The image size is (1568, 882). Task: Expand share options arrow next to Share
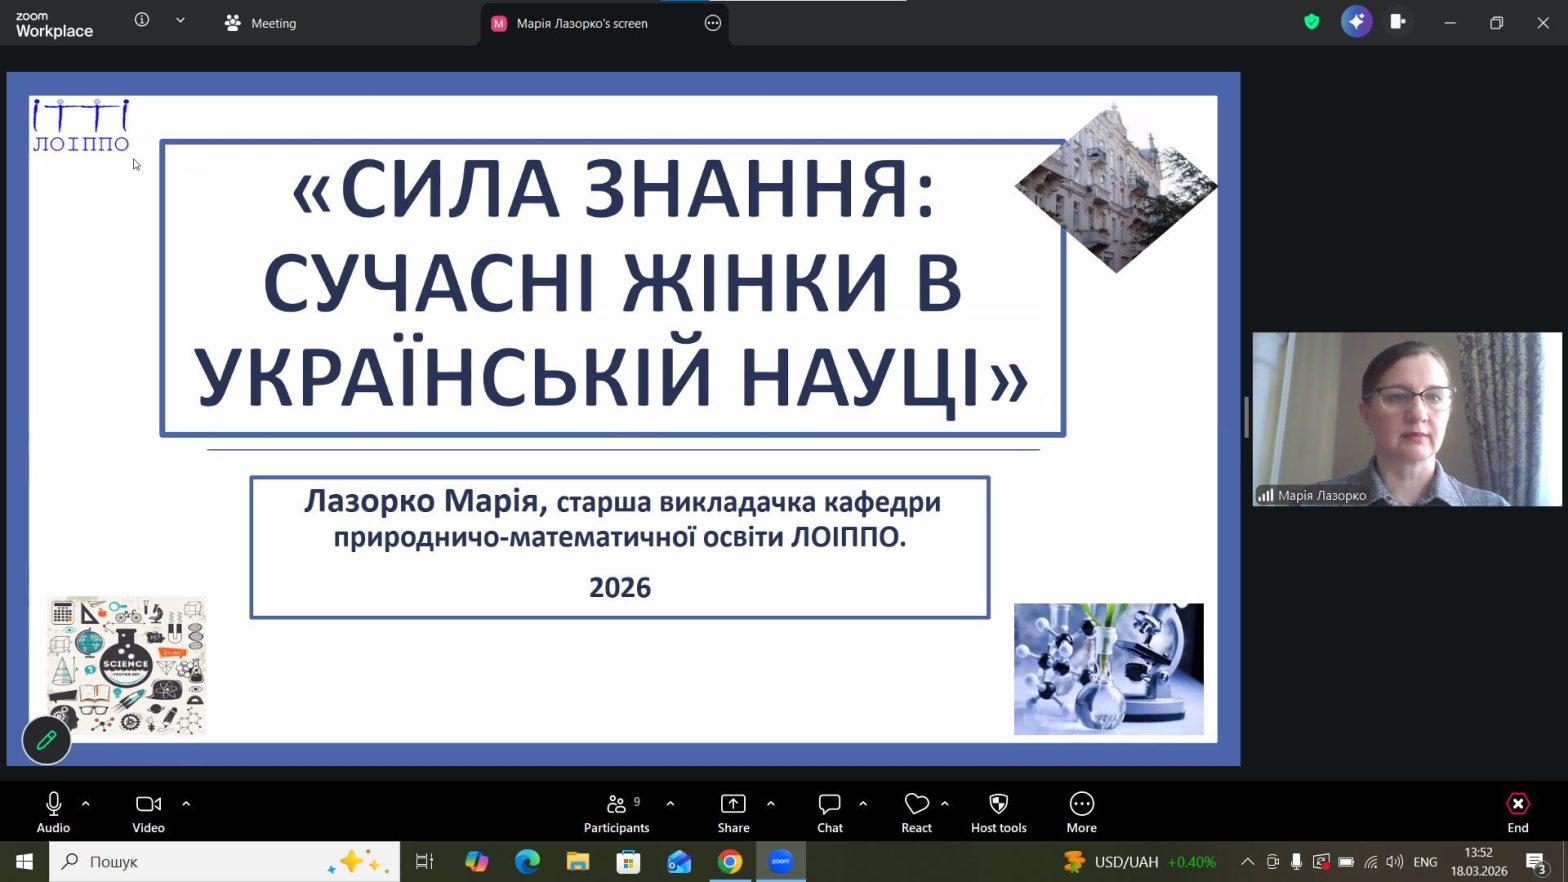point(771,803)
